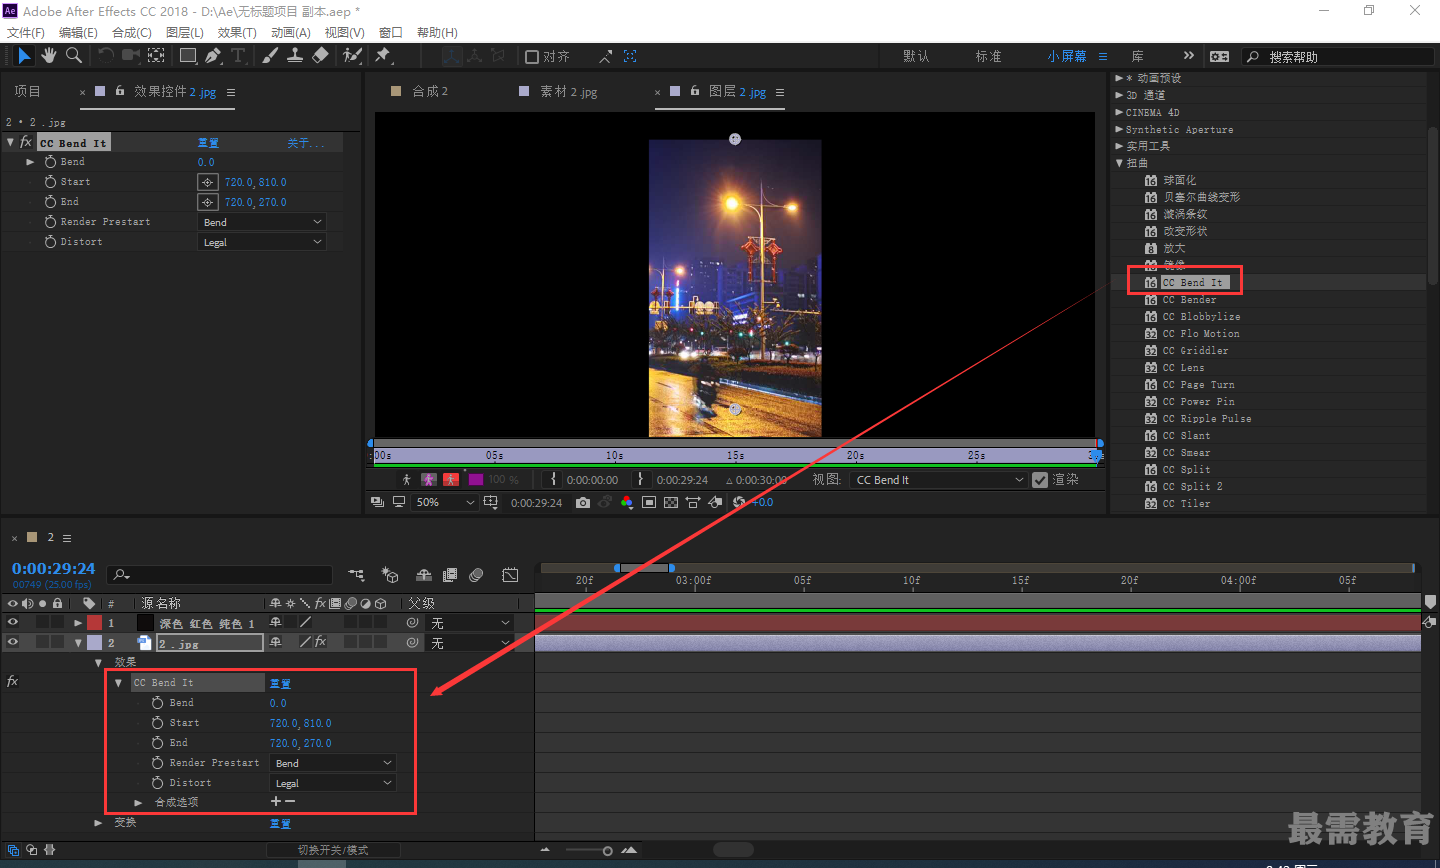This screenshot has width=1440, height=868.
Task: Click the CC Bend It Start point picker
Action: 207,182
